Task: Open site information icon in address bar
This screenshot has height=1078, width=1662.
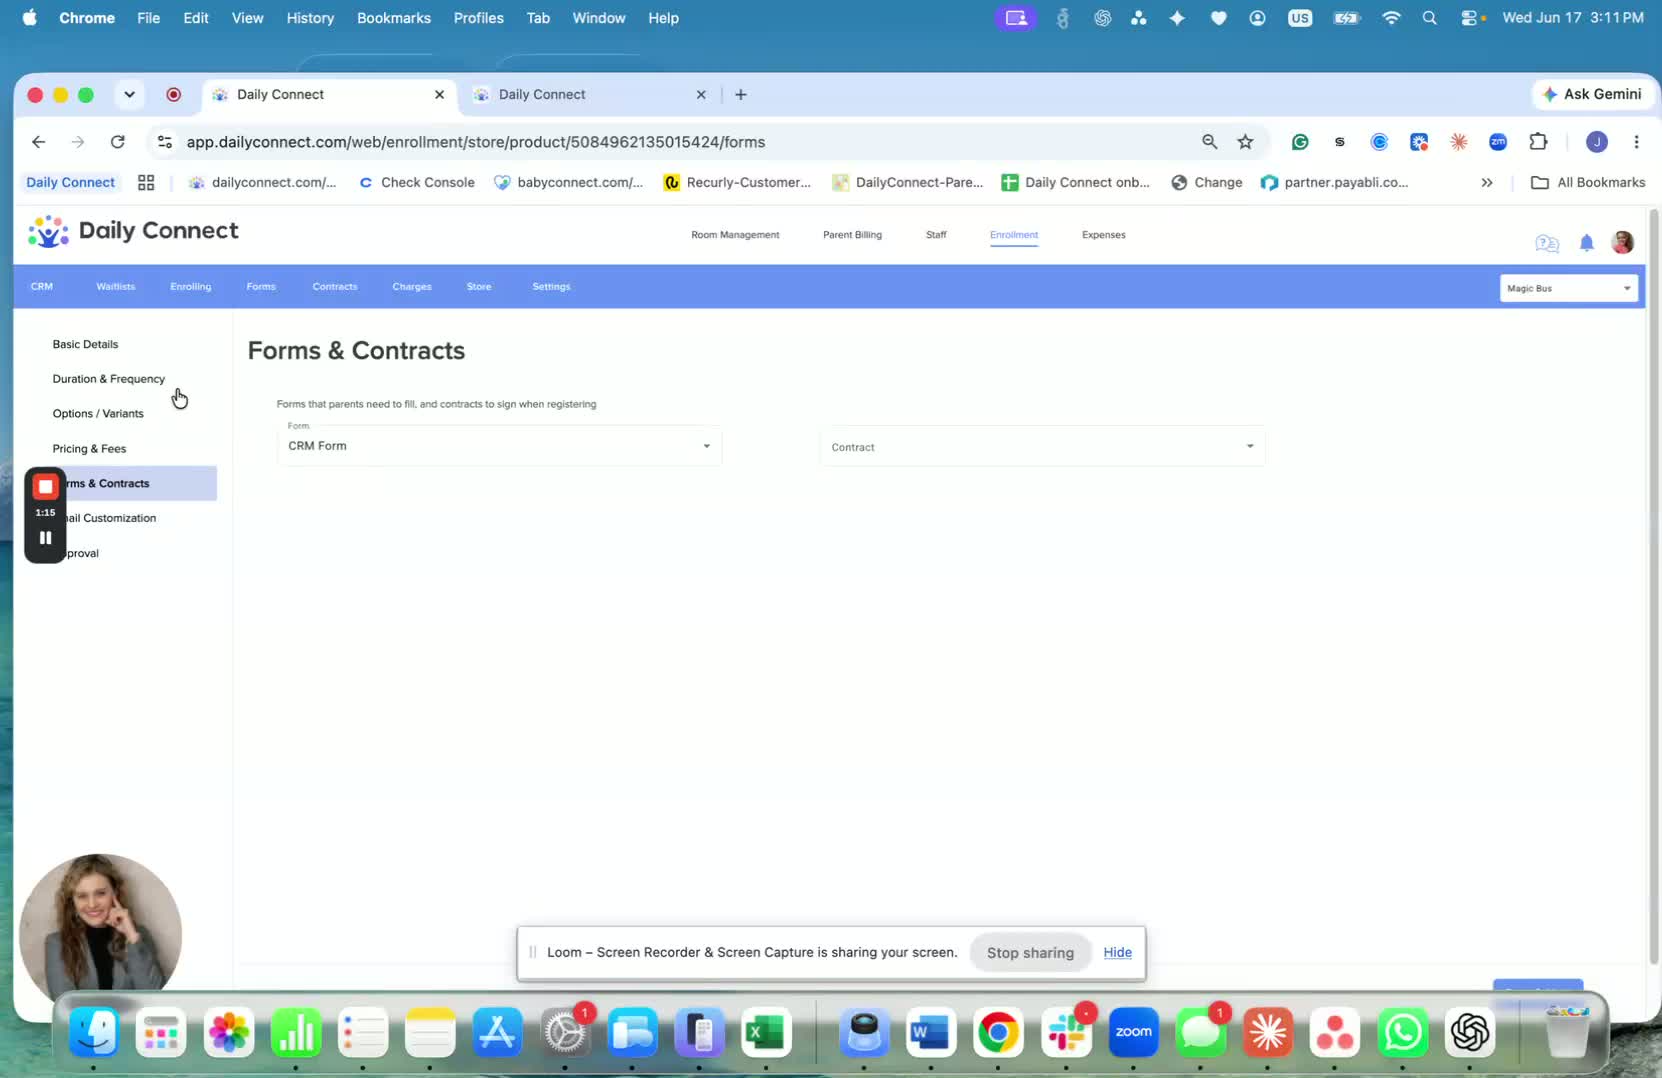Action: pyautogui.click(x=165, y=142)
